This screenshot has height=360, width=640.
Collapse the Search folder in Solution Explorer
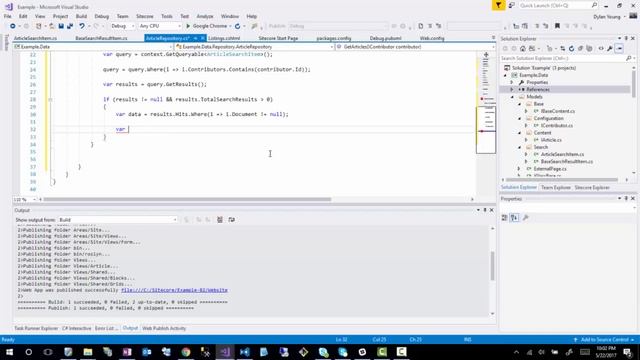click(520, 147)
